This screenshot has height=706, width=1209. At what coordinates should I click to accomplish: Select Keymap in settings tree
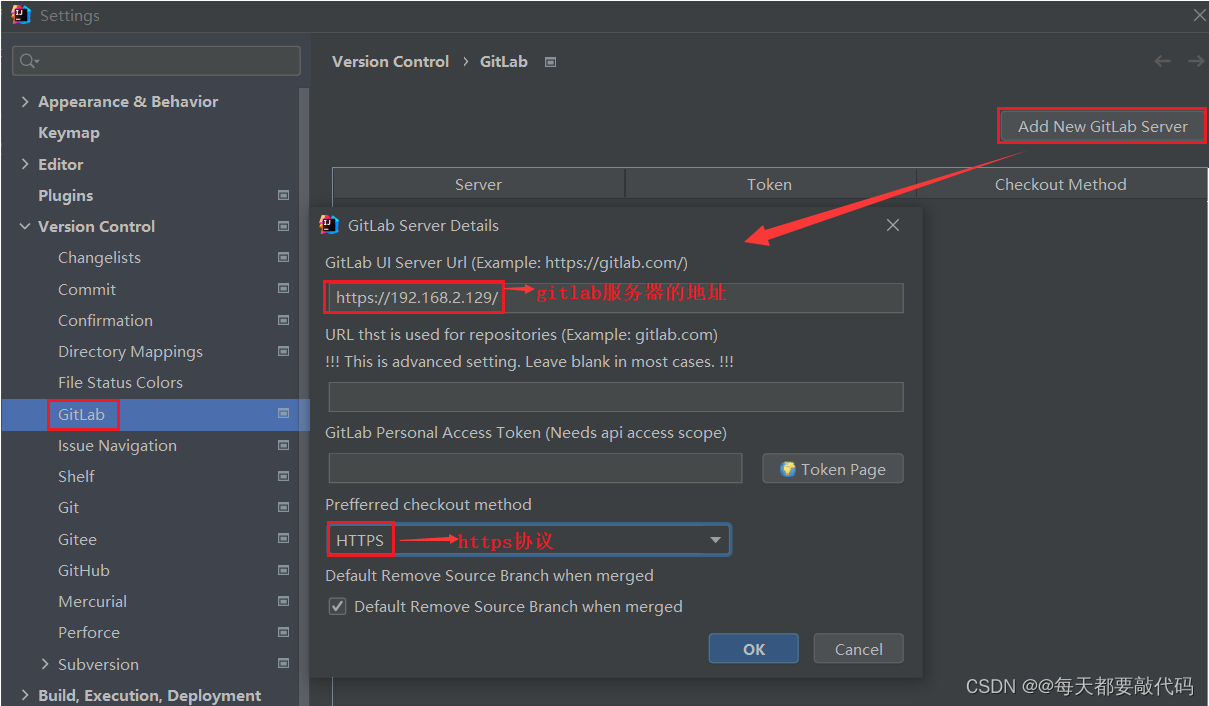click(69, 132)
